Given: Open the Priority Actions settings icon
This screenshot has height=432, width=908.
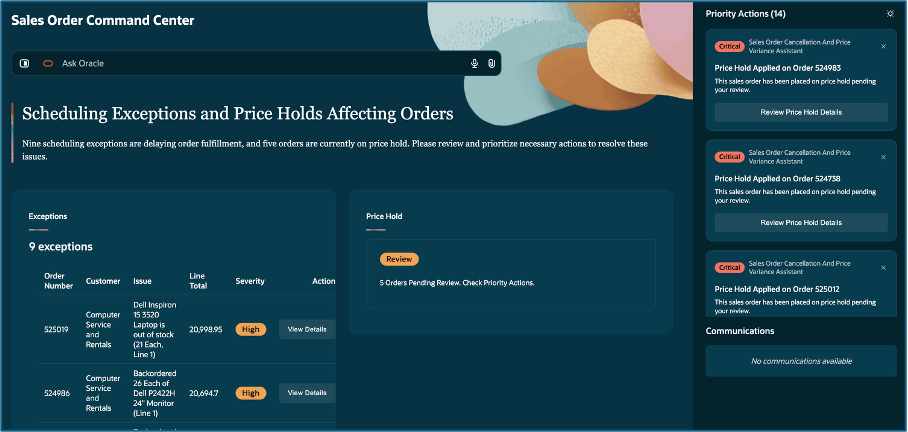Looking at the screenshot, I should click(891, 13).
